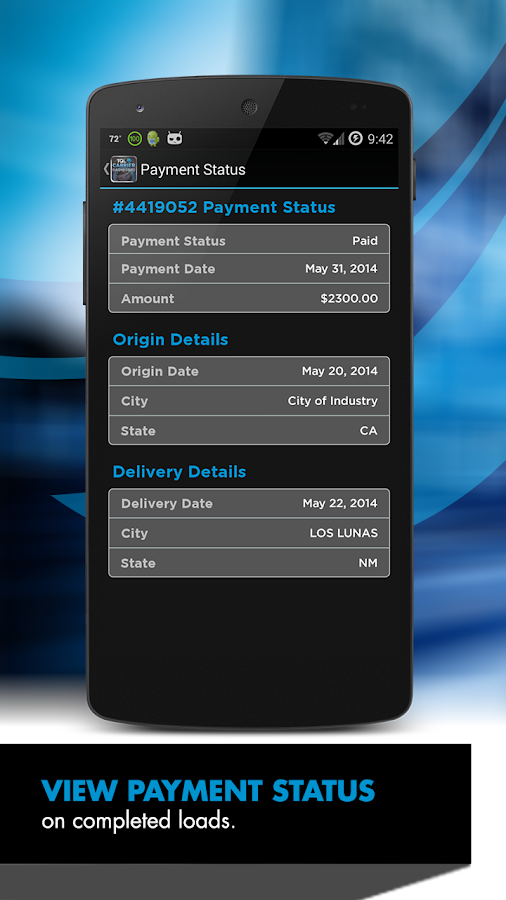Tap the Payment Status title bar text
The width and height of the screenshot is (506, 900).
193,169
